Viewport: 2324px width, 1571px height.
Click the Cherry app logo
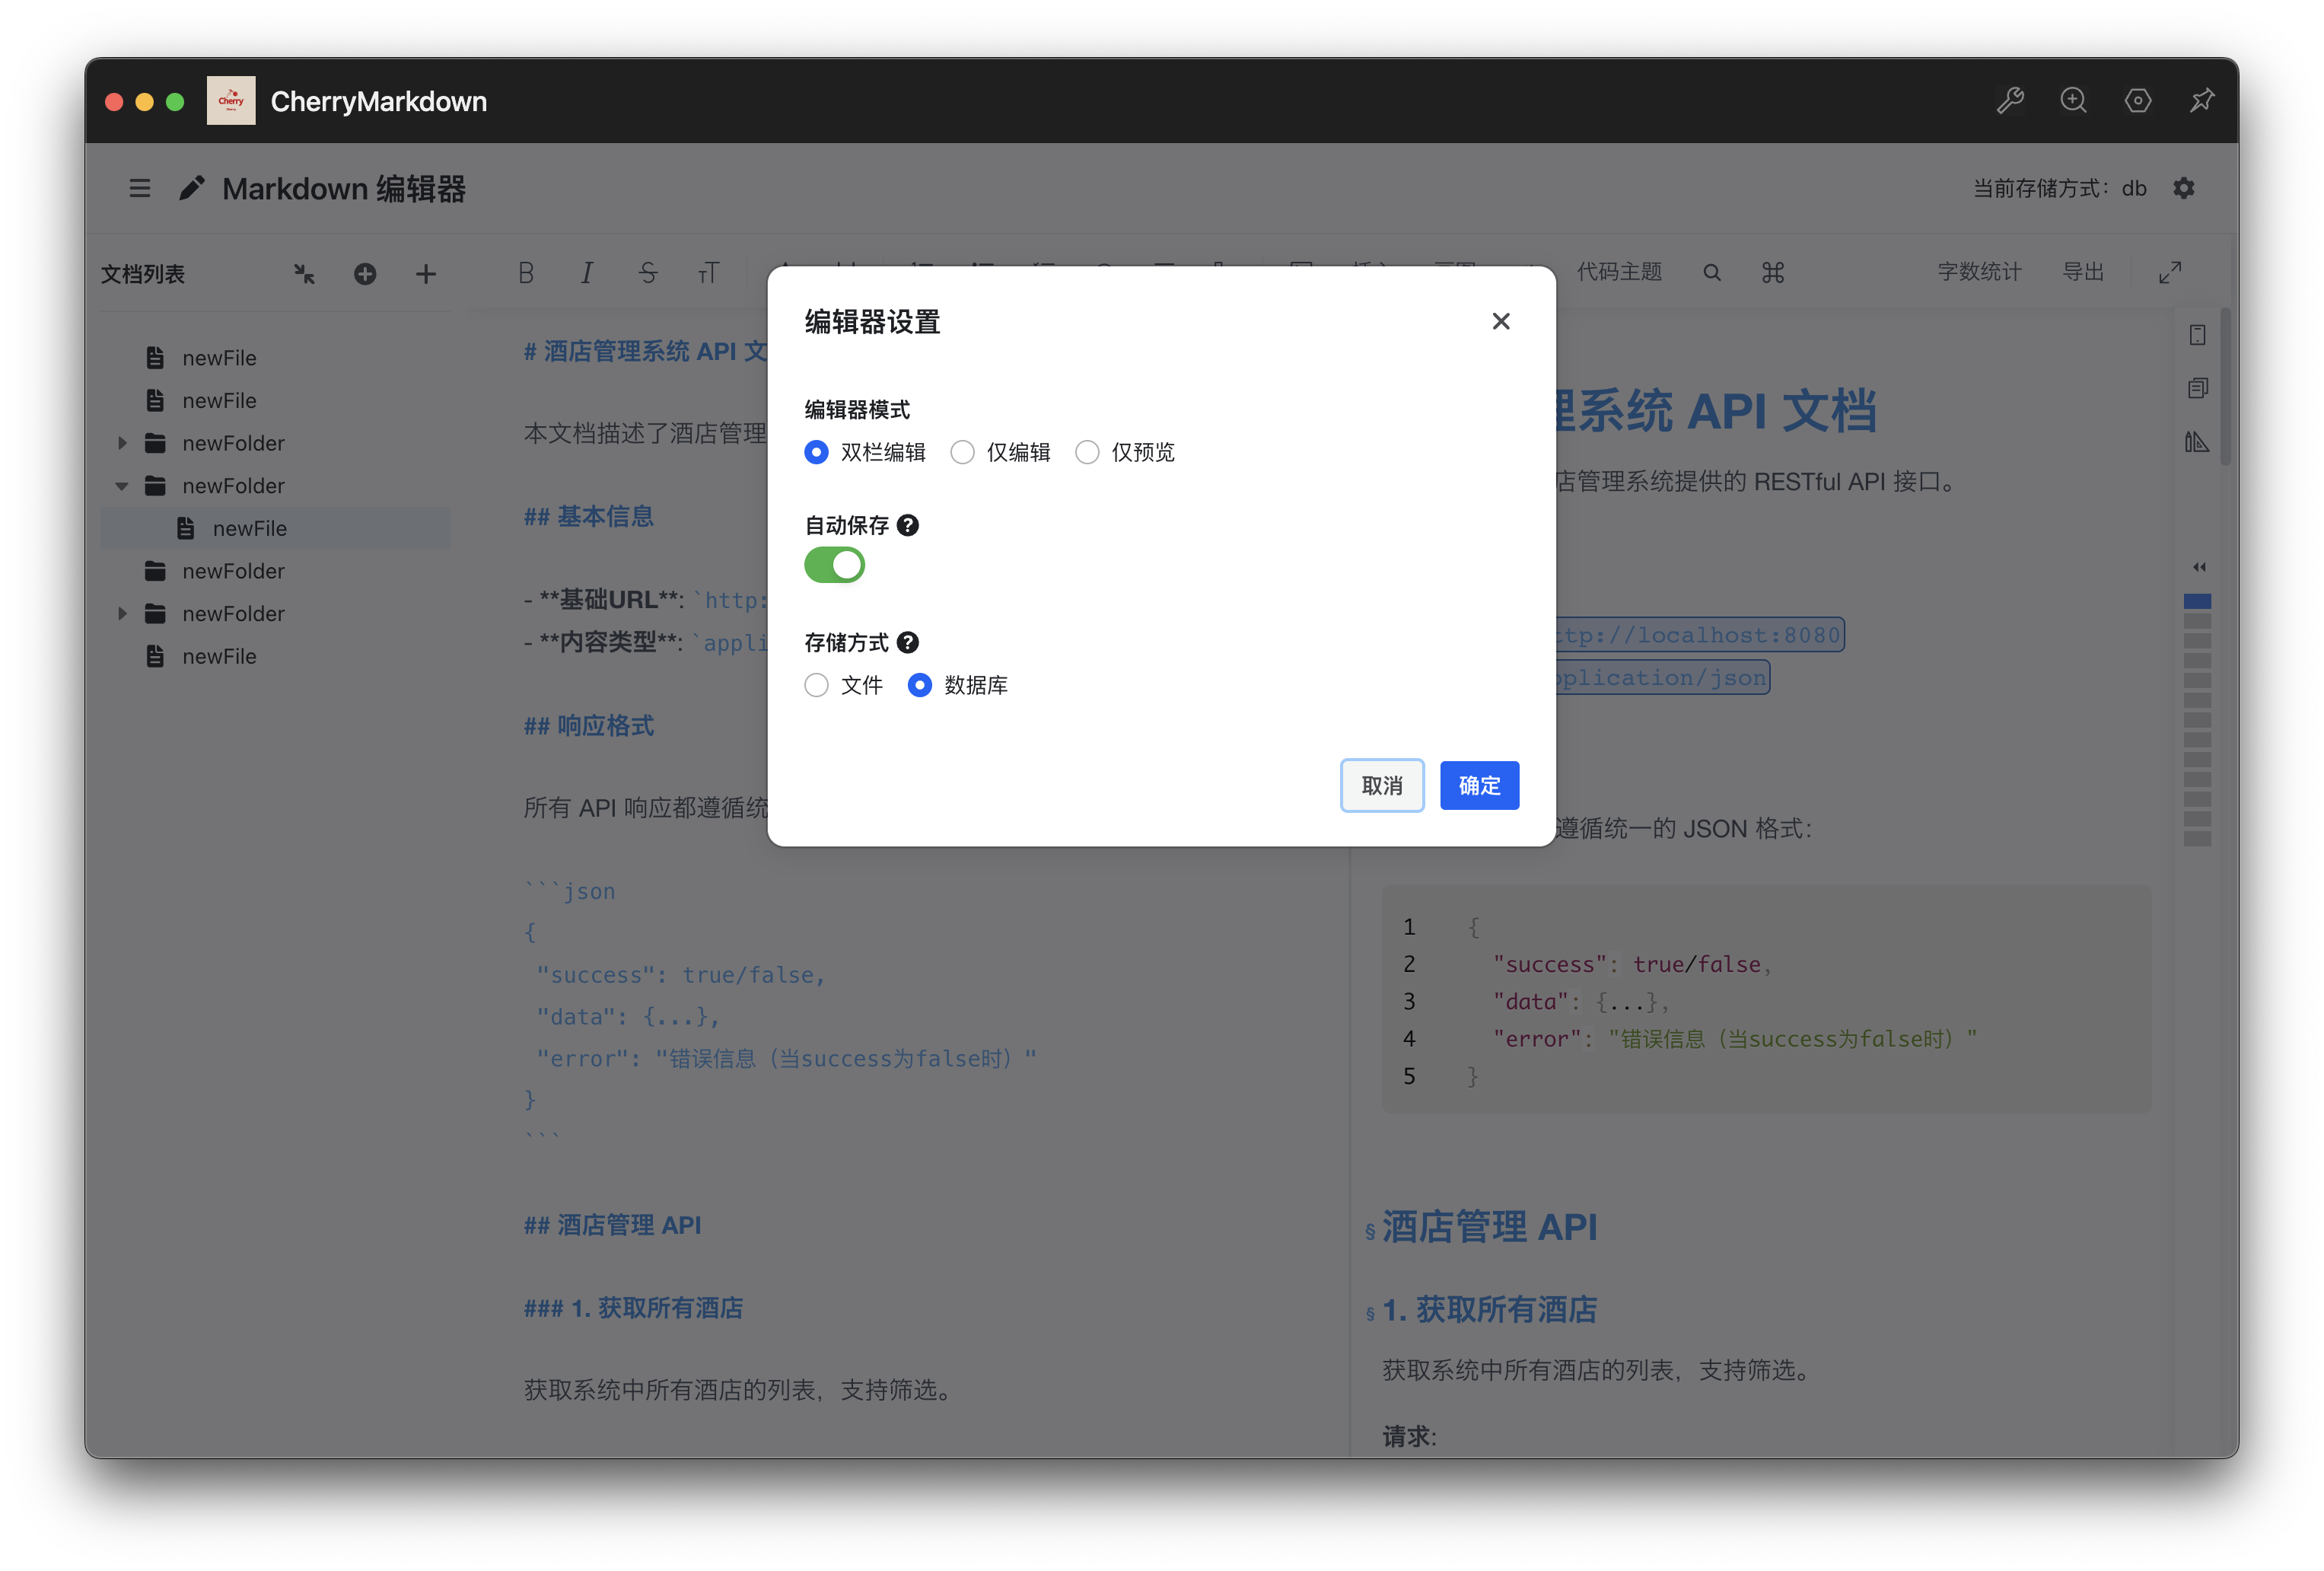point(231,101)
